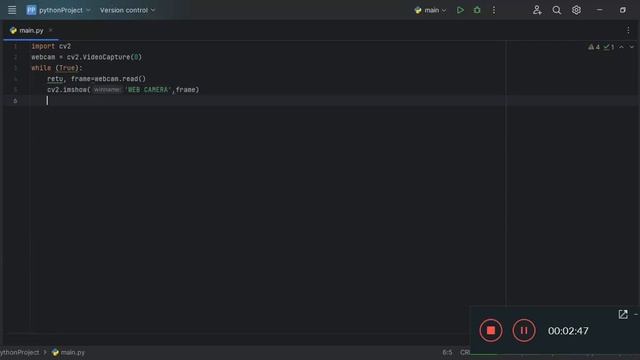Click the winname parameter hint

(x=107, y=90)
